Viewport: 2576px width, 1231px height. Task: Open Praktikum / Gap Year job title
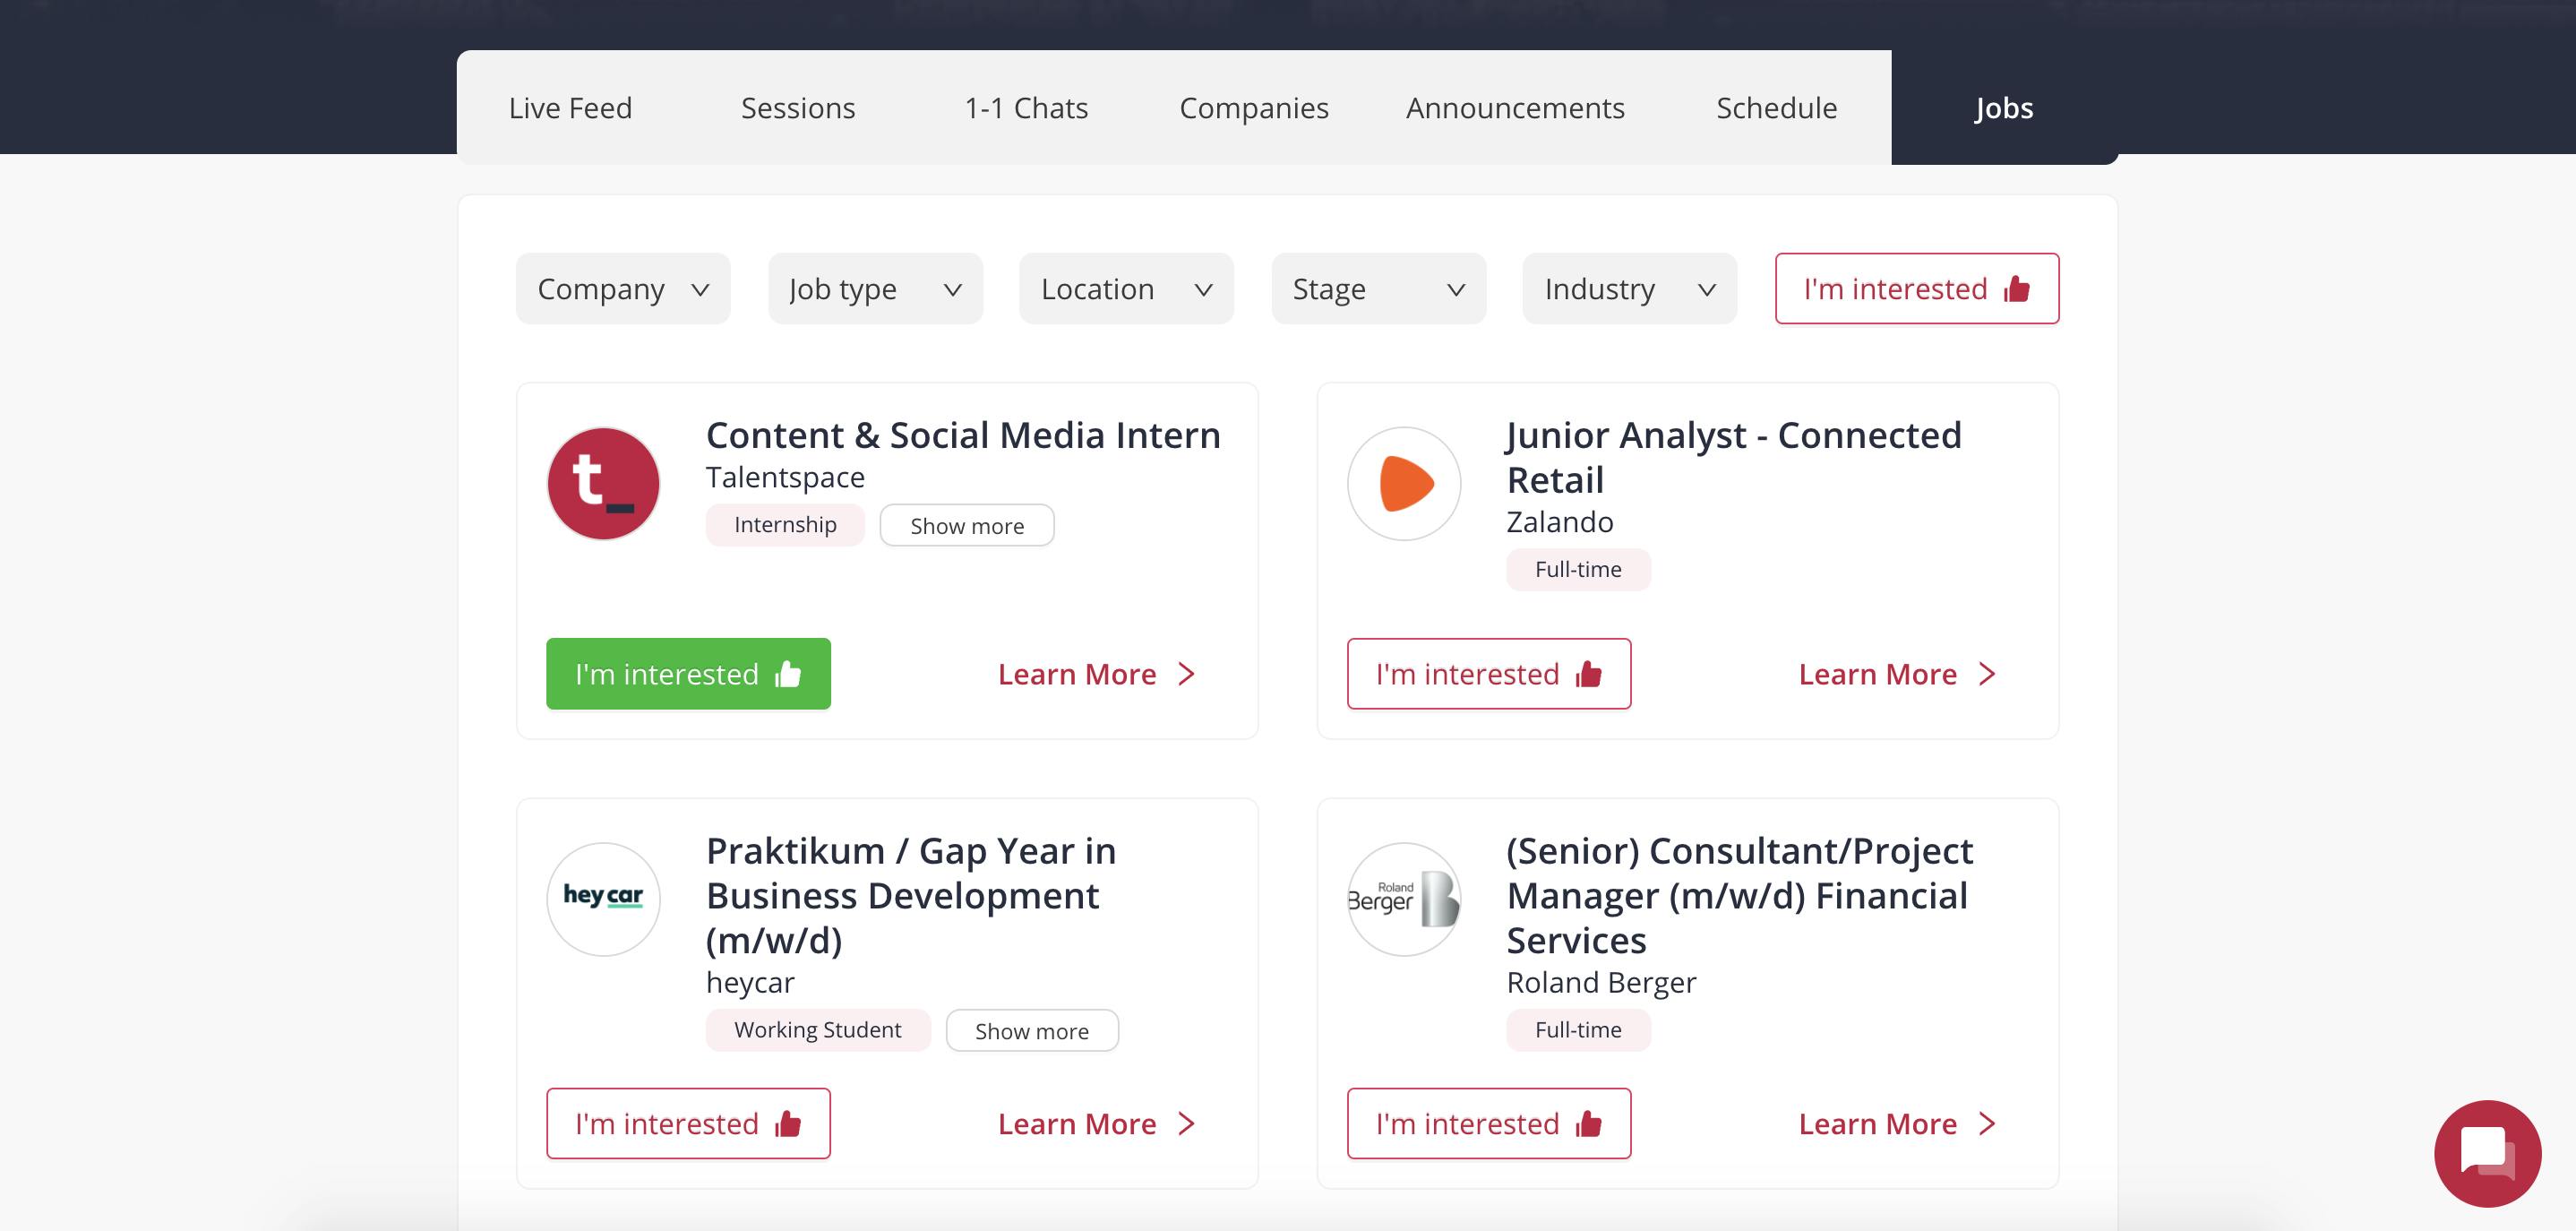pos(911,896)
